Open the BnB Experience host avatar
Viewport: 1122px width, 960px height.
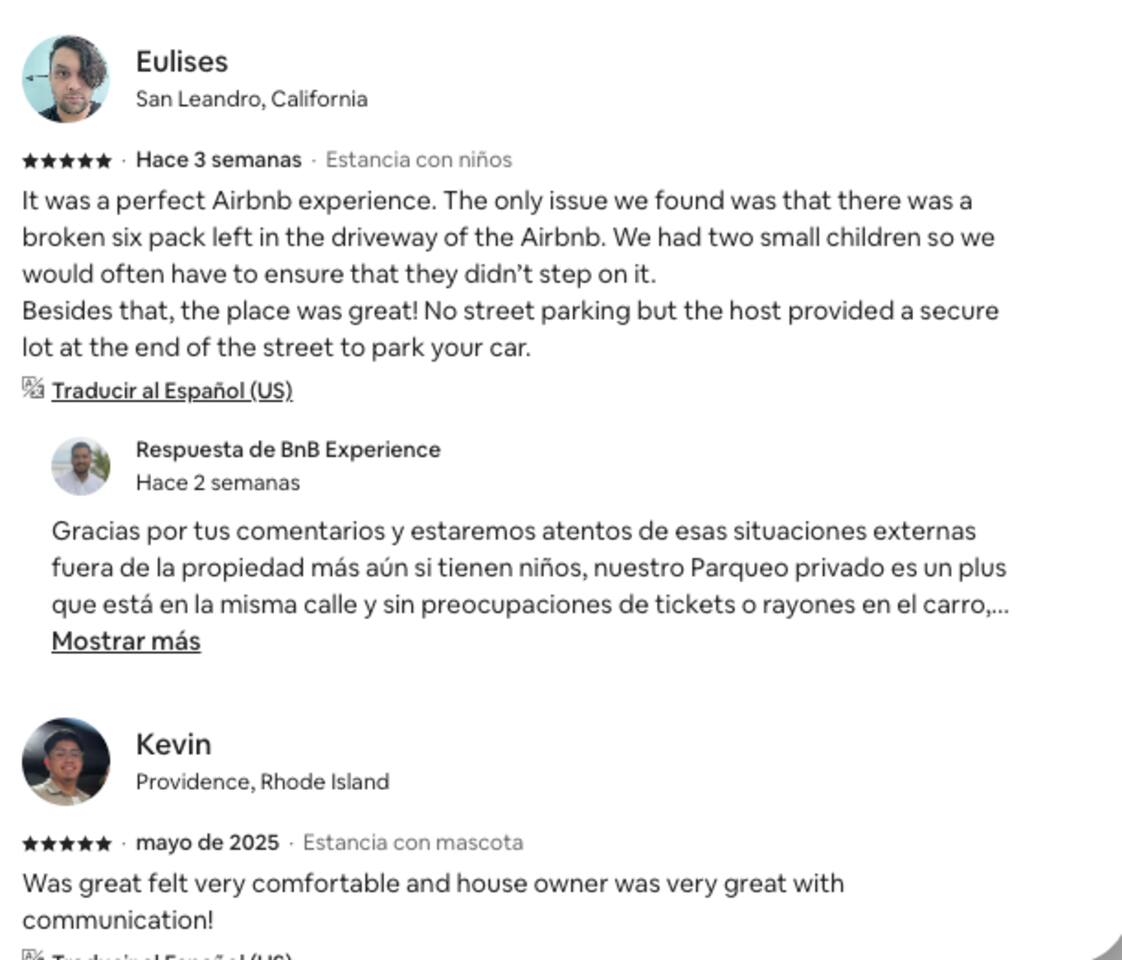81,466
